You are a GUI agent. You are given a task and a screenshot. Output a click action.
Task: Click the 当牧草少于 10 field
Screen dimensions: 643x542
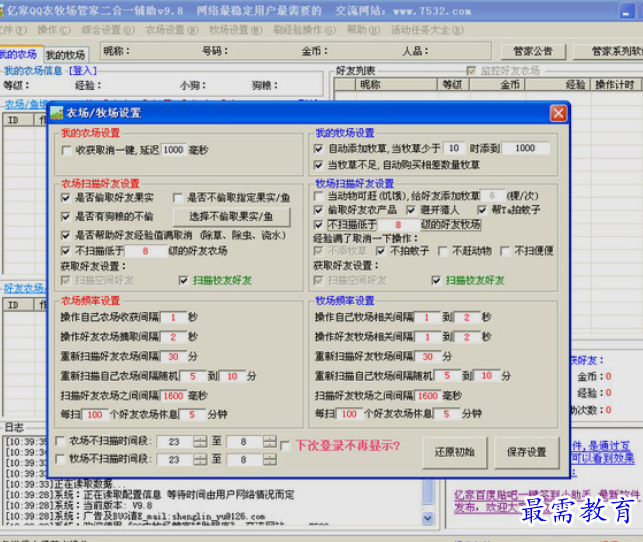454,148
